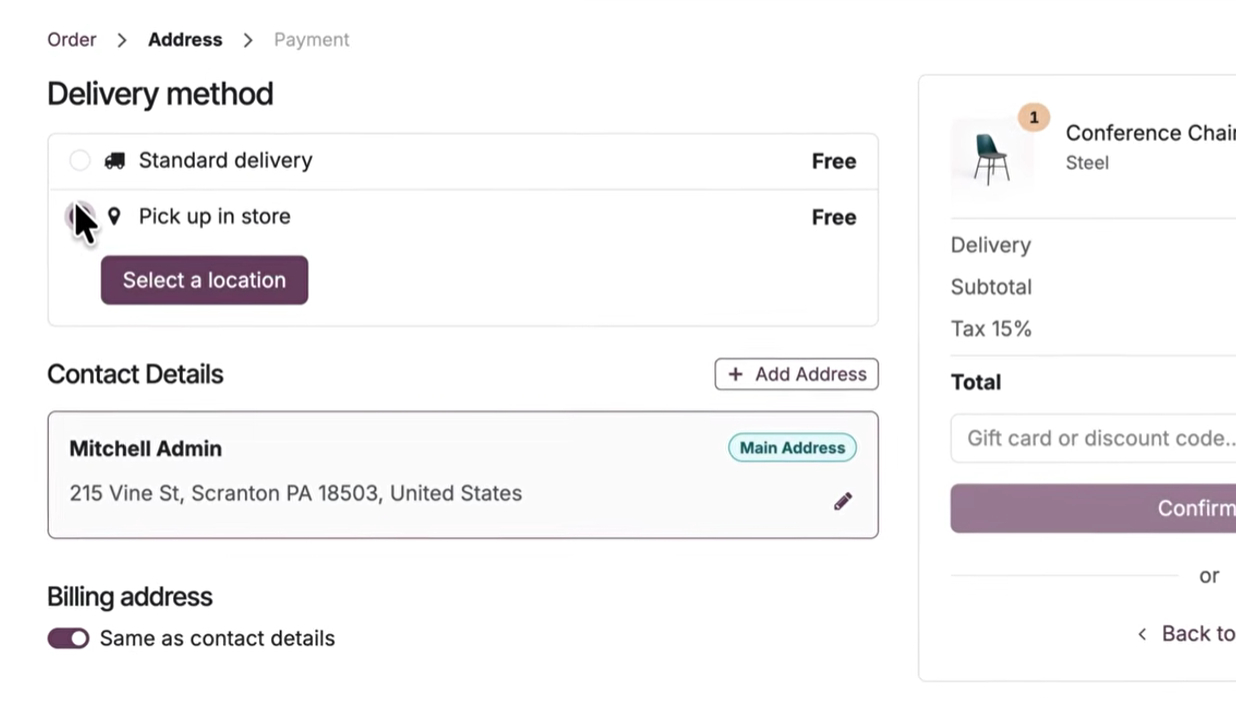The height and width of the screenshot is (701, 1236).
Task: Click the Add Address button
Action: coord(796,374)
